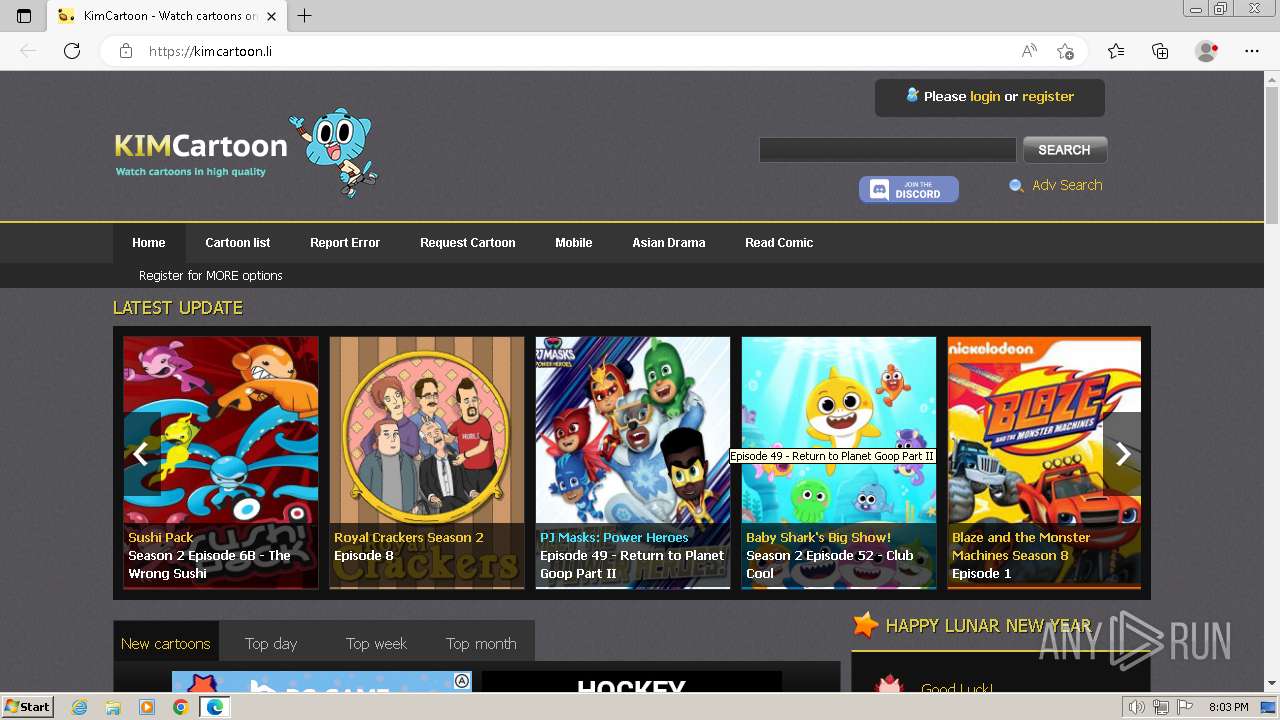Click the register link
The height and width of the screenshot is (720, 1280).
click(1048, 97)
